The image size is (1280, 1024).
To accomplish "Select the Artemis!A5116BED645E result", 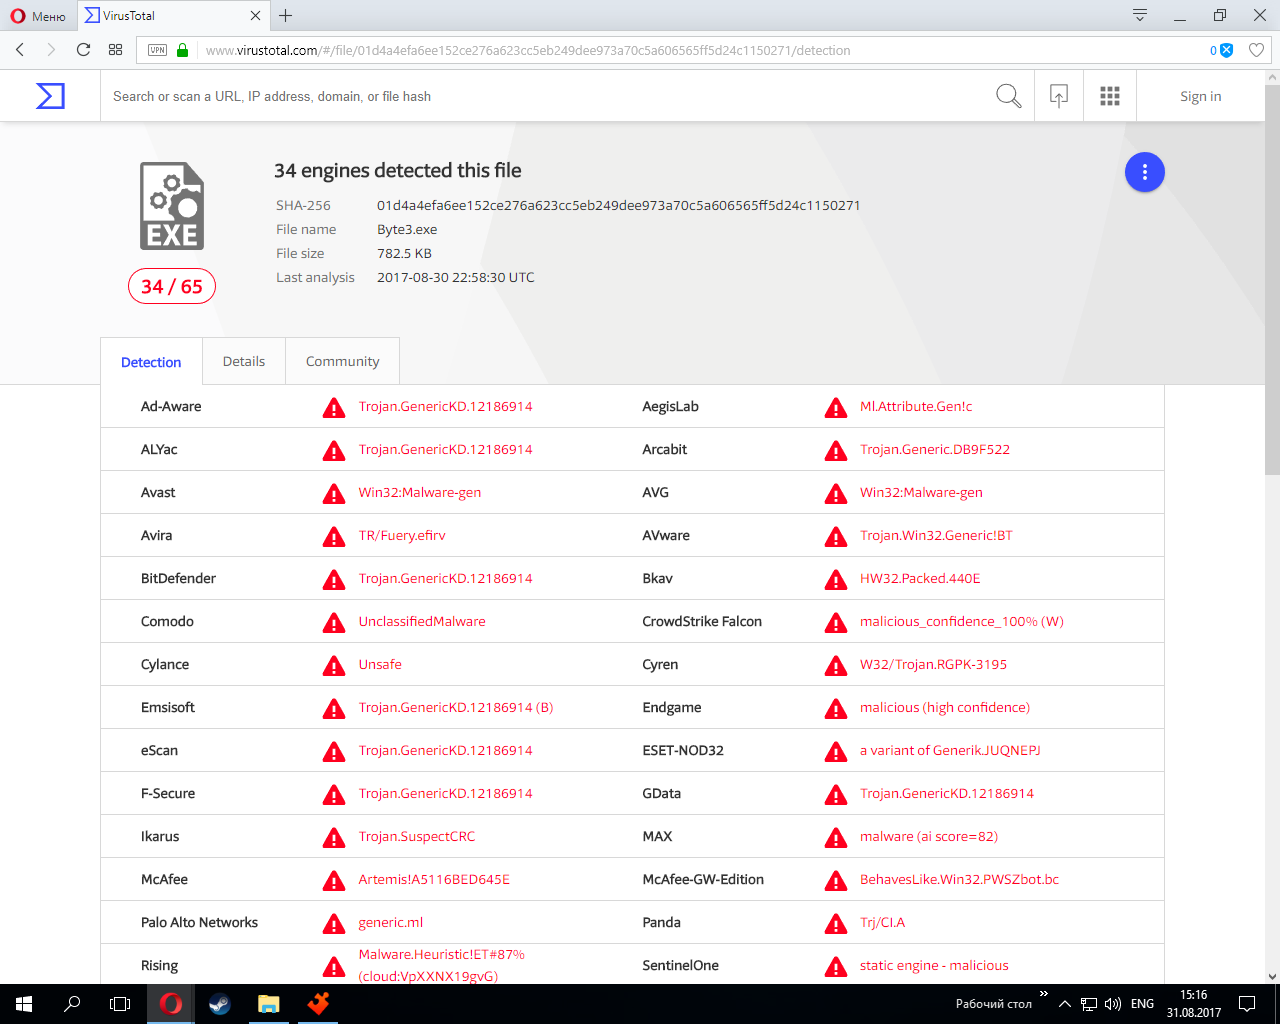I will coord(434,879).
